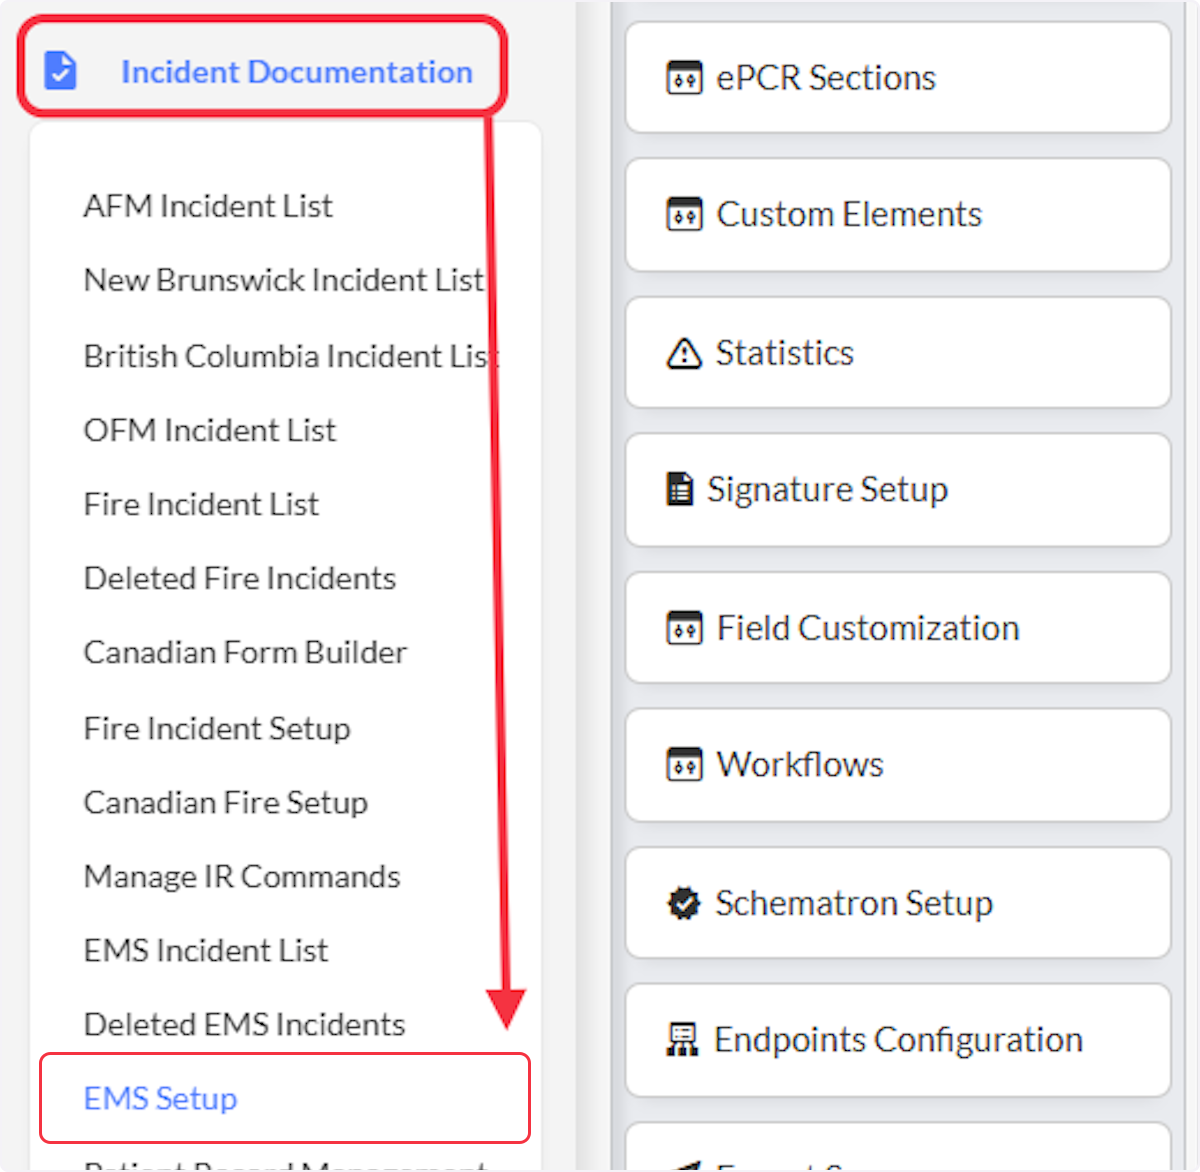Open New Brunswick Incident List
The height and width of the screenshot is (1172, 1200).
point(284,280)
